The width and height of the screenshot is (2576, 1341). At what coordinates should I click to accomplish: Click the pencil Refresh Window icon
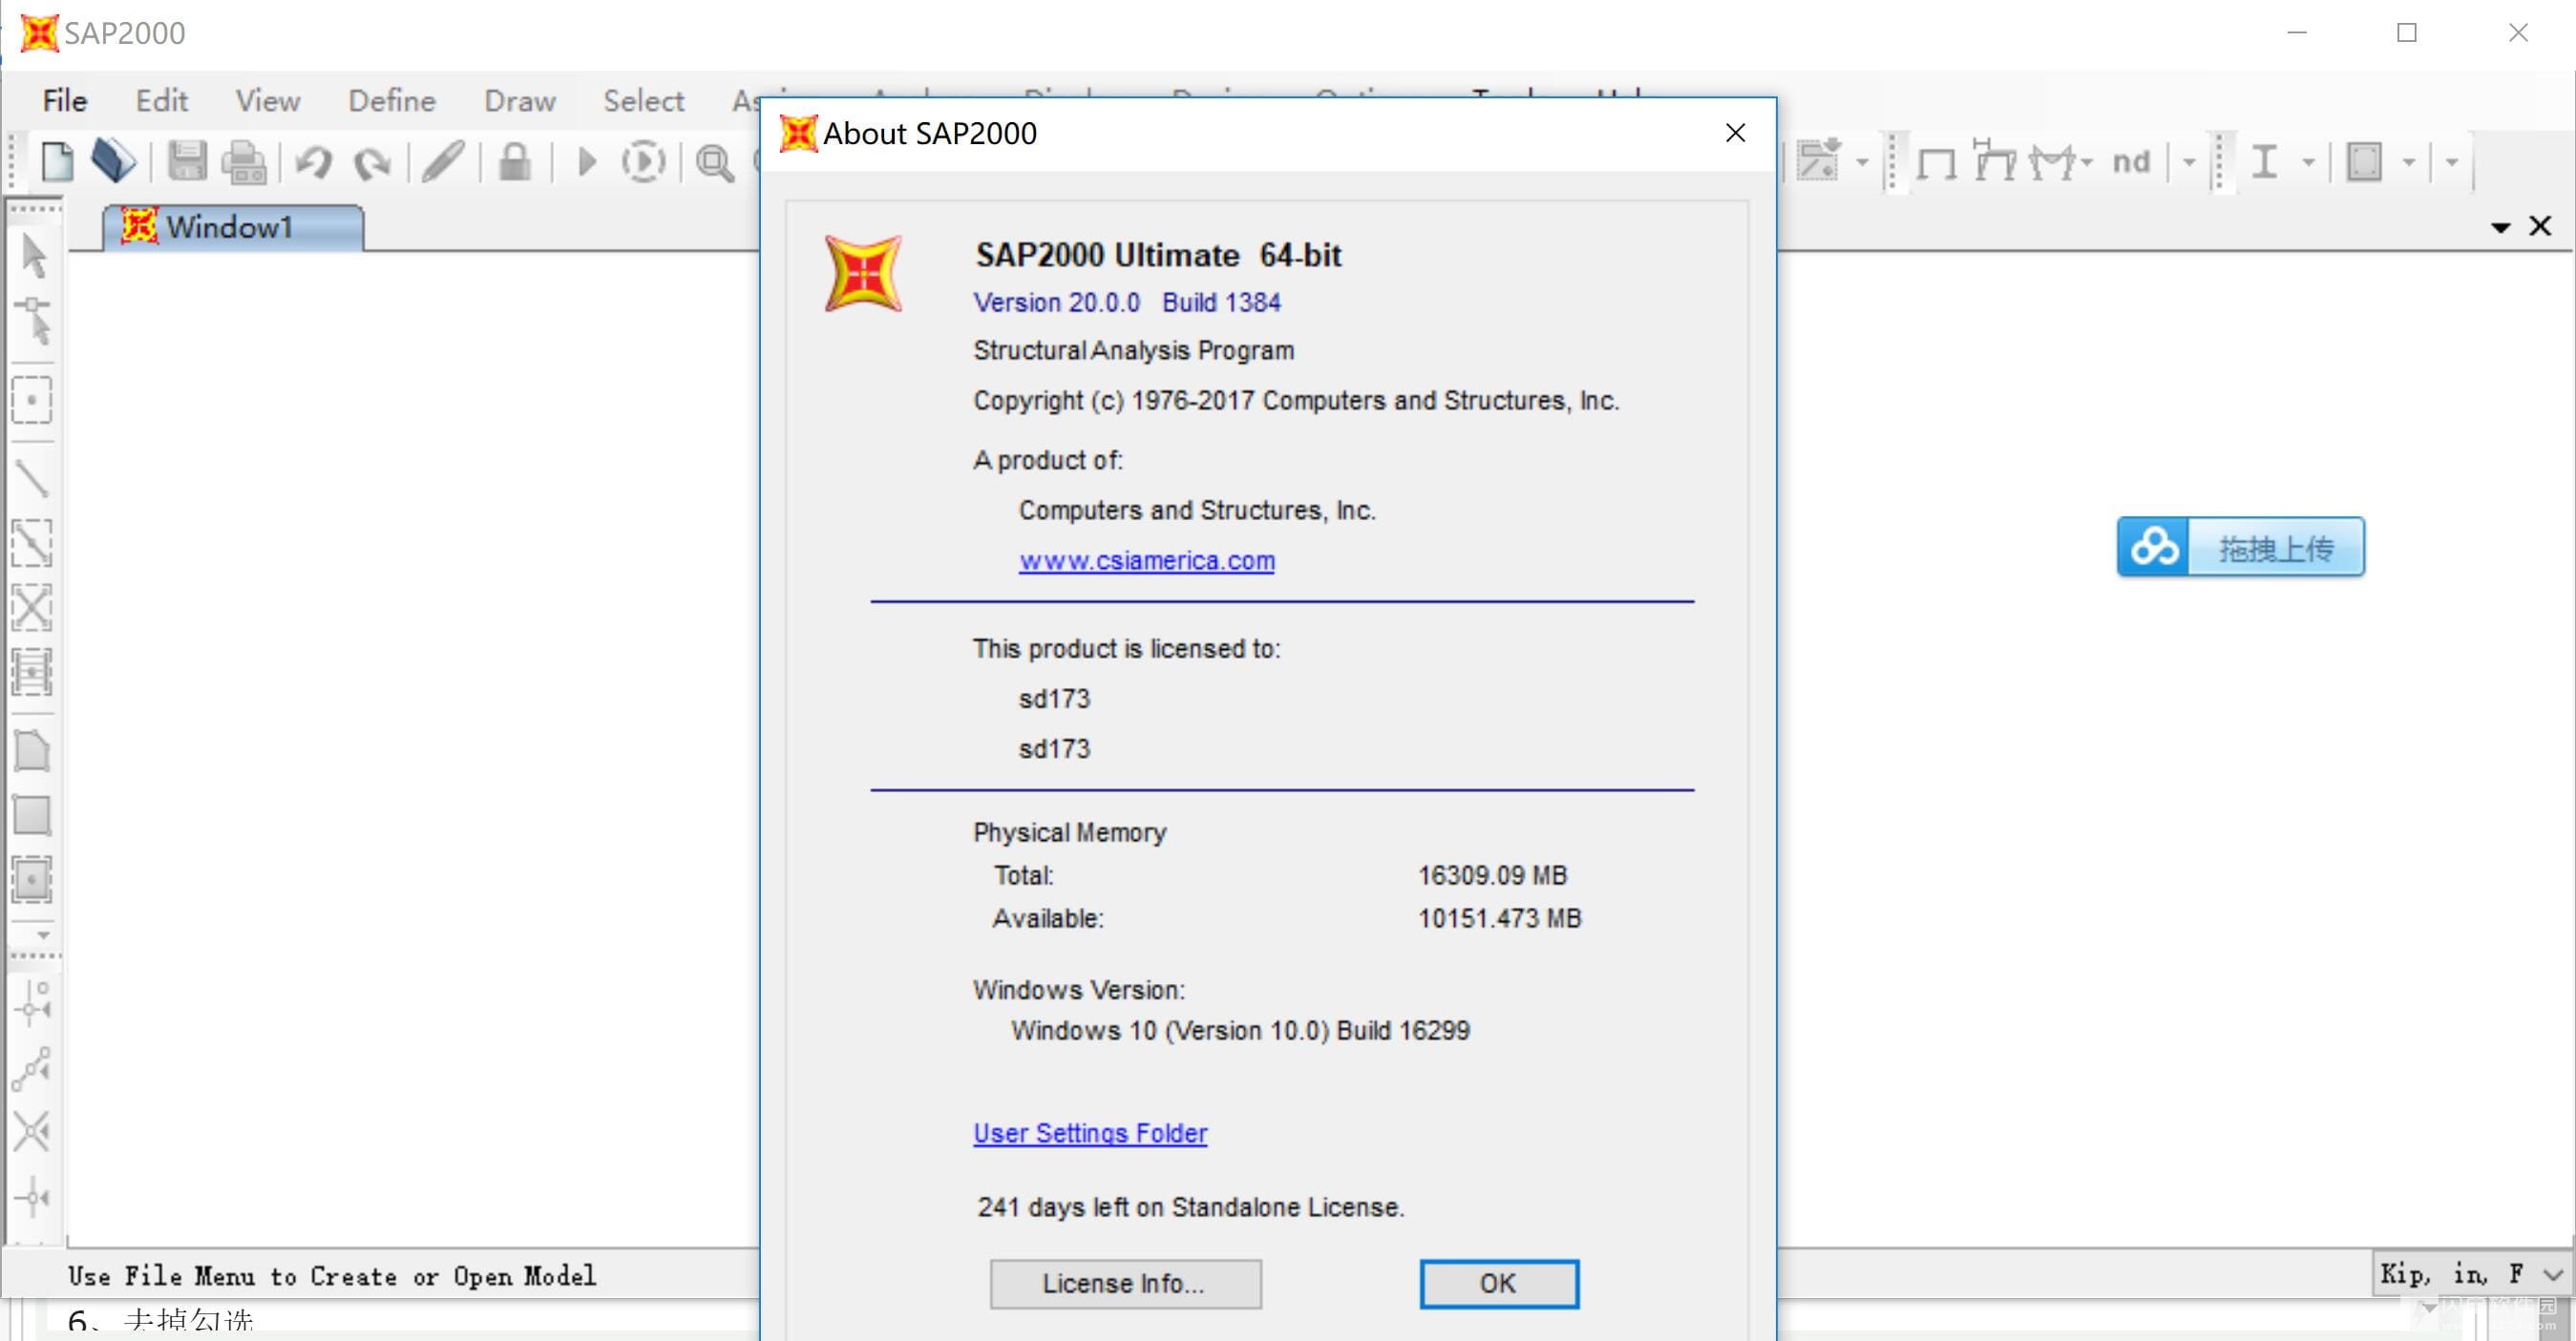[x=443, y=162]
